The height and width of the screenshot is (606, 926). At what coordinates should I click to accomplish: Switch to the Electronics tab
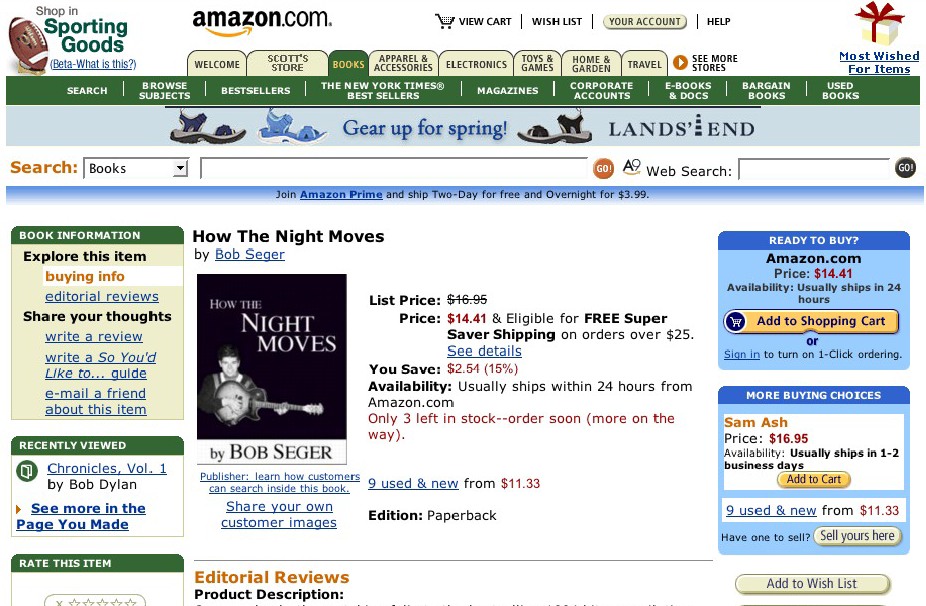coord(476,64)
